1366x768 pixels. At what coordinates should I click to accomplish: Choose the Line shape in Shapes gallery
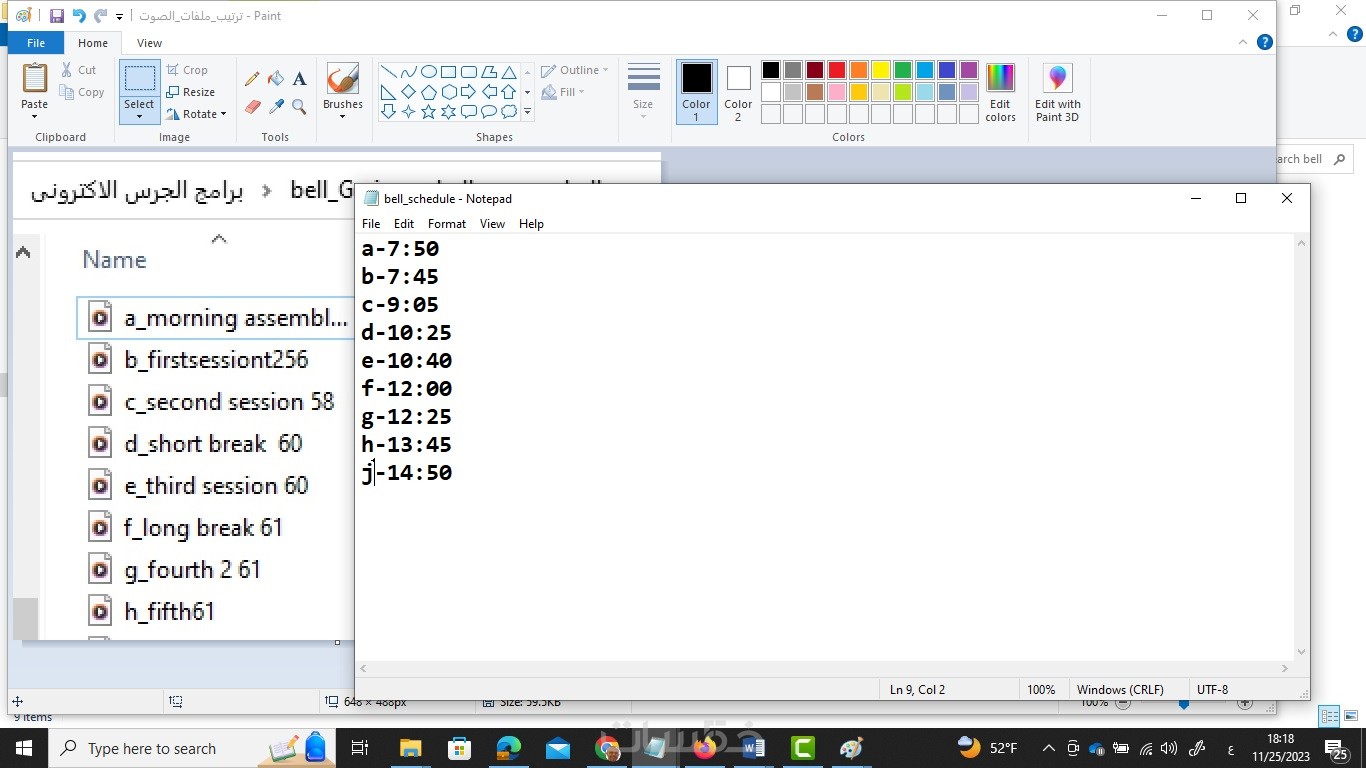388,72
